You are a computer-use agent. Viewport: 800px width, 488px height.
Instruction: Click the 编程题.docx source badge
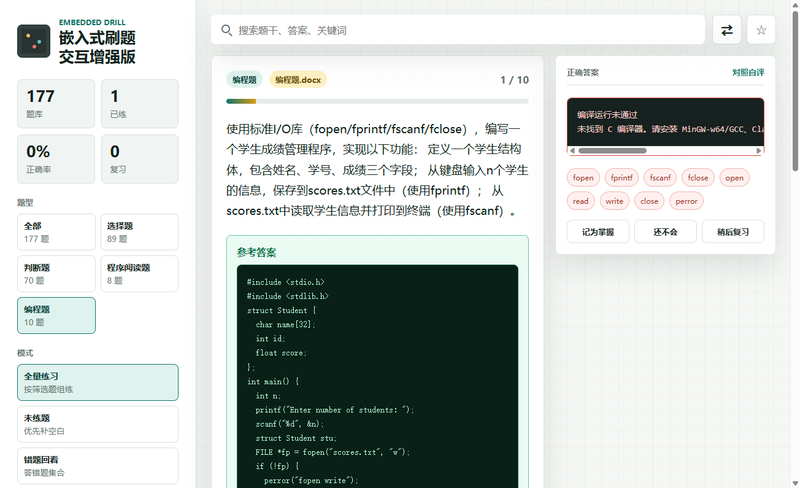(298, 80)
